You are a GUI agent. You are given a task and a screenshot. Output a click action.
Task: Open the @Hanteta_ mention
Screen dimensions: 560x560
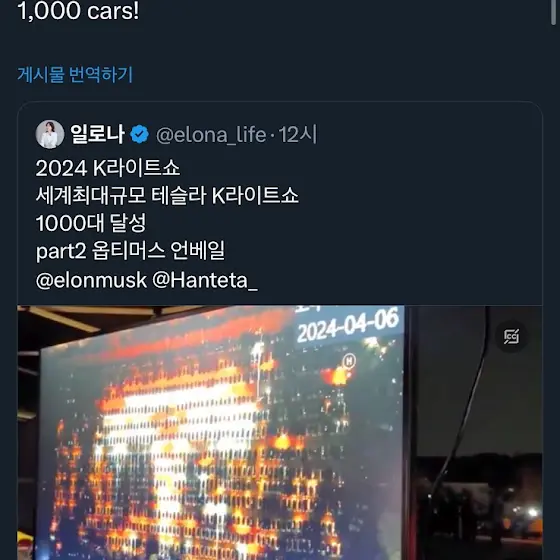click(205, 280)
